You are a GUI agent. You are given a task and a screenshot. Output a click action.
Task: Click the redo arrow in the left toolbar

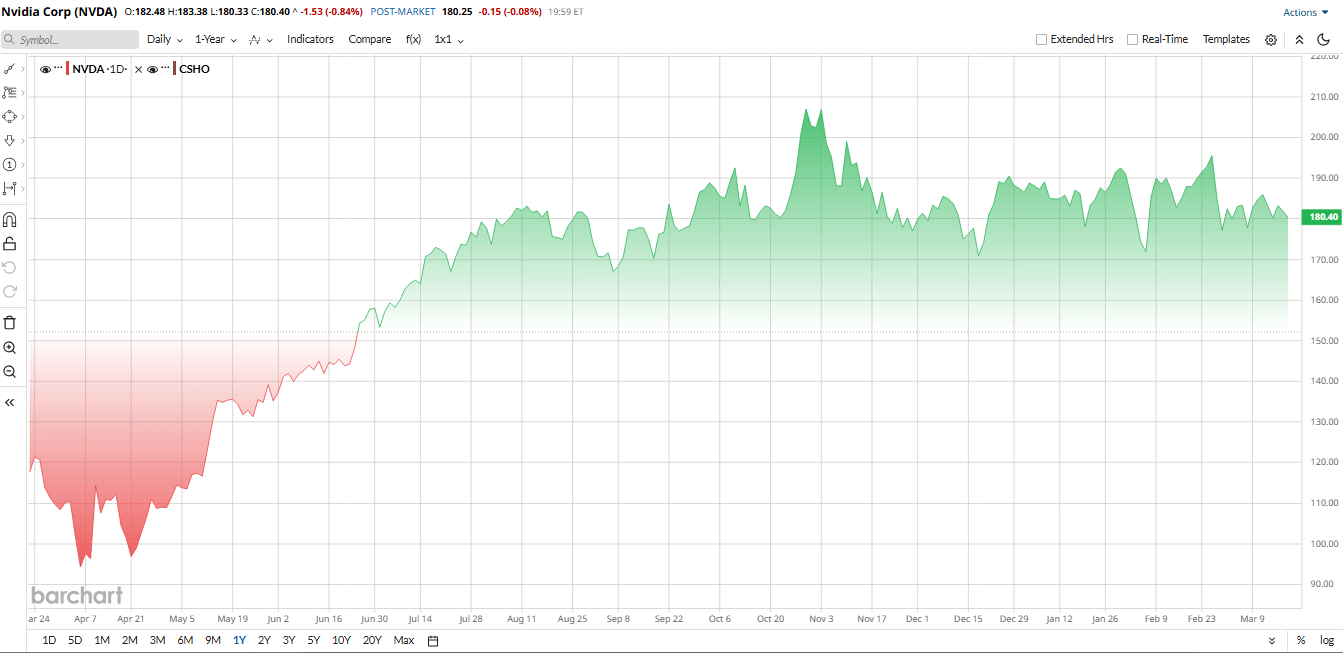click(10, 291)
